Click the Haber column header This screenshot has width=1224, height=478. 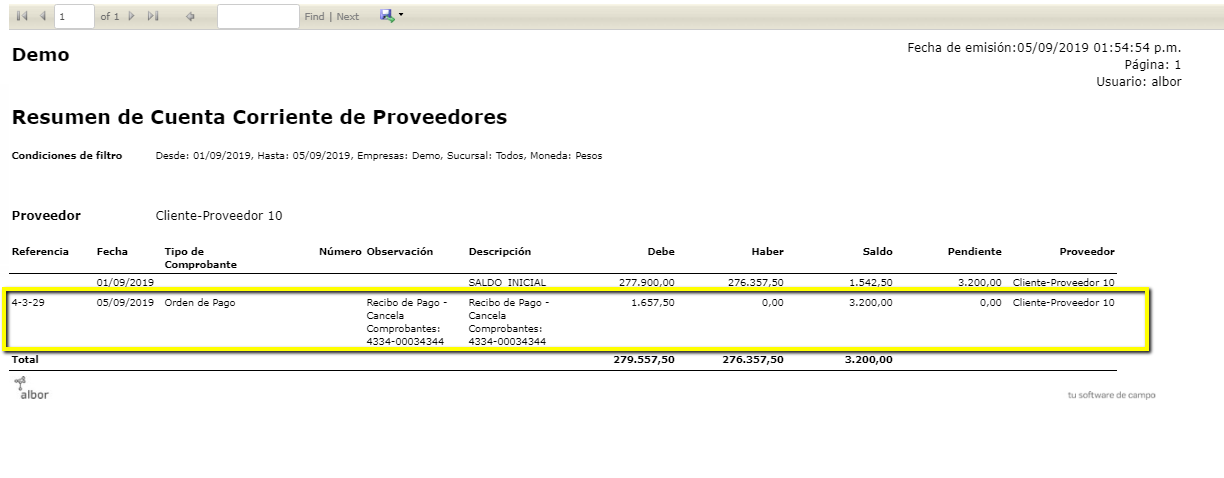coord(768,251)
